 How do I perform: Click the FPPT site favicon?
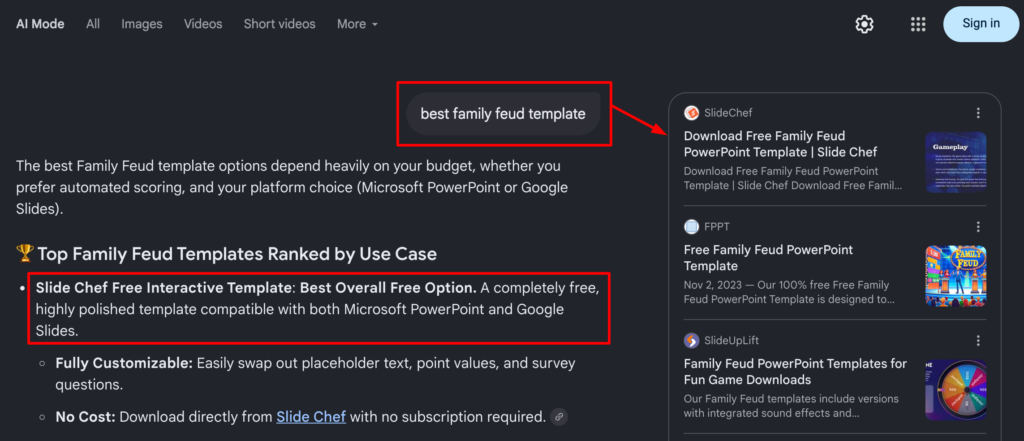pyautogui.click(x=691, y=227)
